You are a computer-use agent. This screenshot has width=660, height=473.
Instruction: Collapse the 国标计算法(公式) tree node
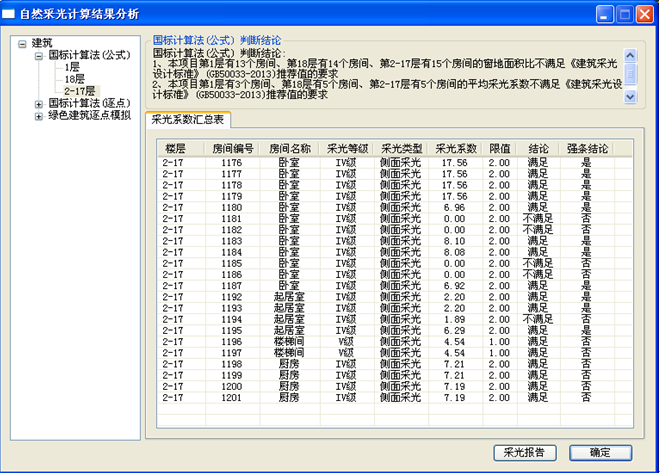[39, 55]
